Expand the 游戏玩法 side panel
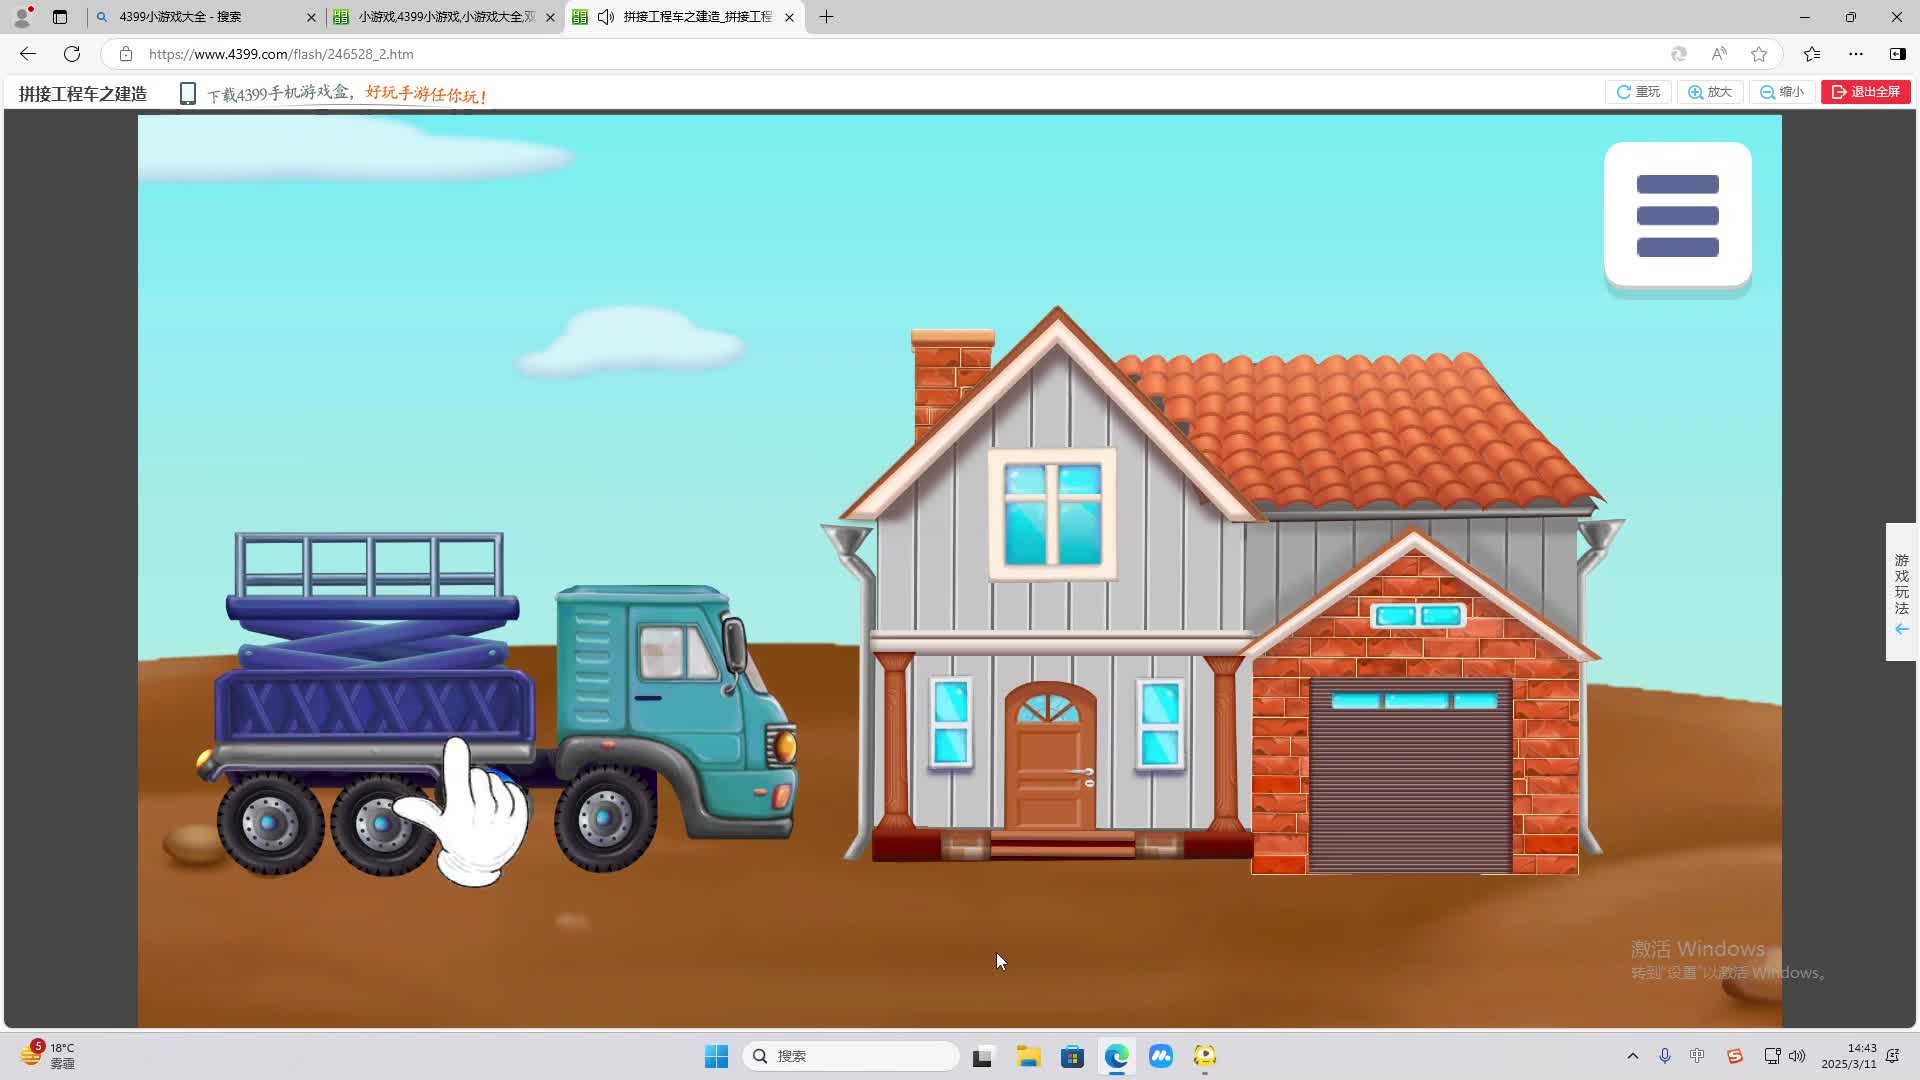This screenshot has height=1080, width=1920. point(1901,592)
